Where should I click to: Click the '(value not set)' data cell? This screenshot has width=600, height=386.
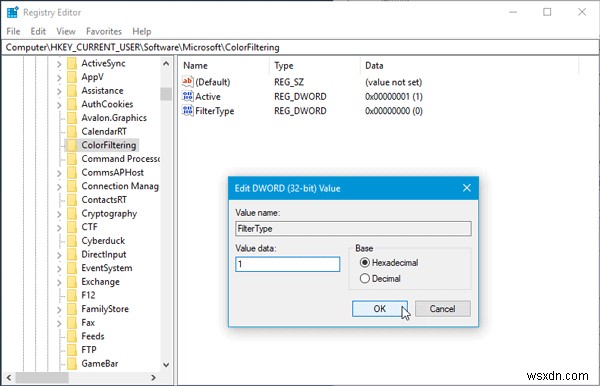point(393,82)
